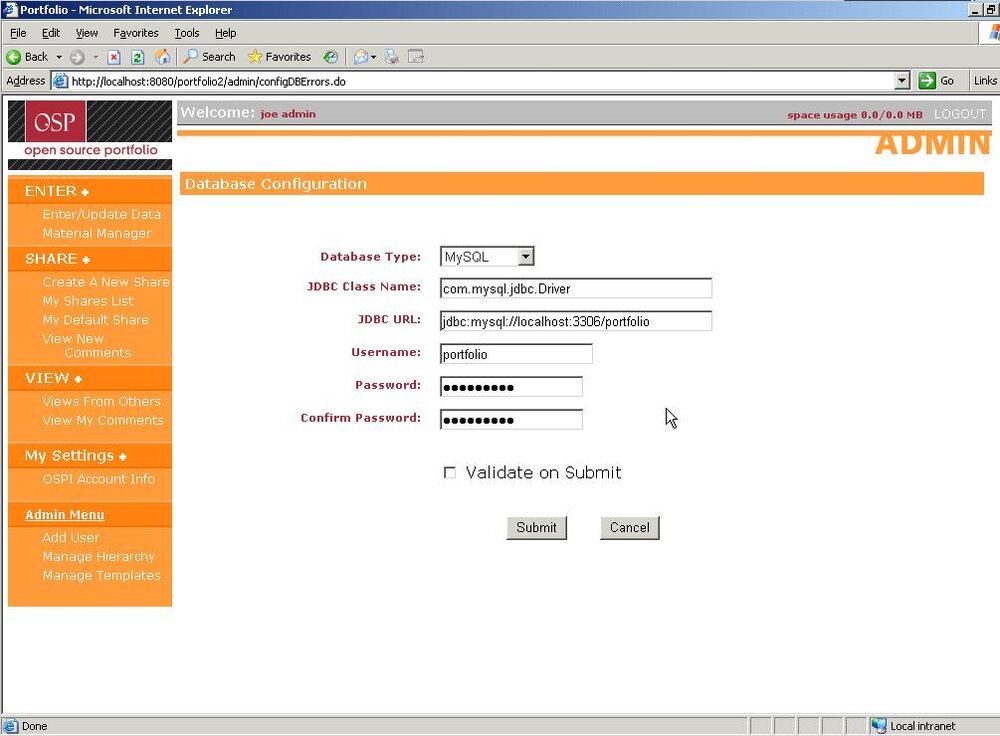Click the green Go arrow
The width and height of the screenshot is (1000, 736).
click(x=927, y=81)
